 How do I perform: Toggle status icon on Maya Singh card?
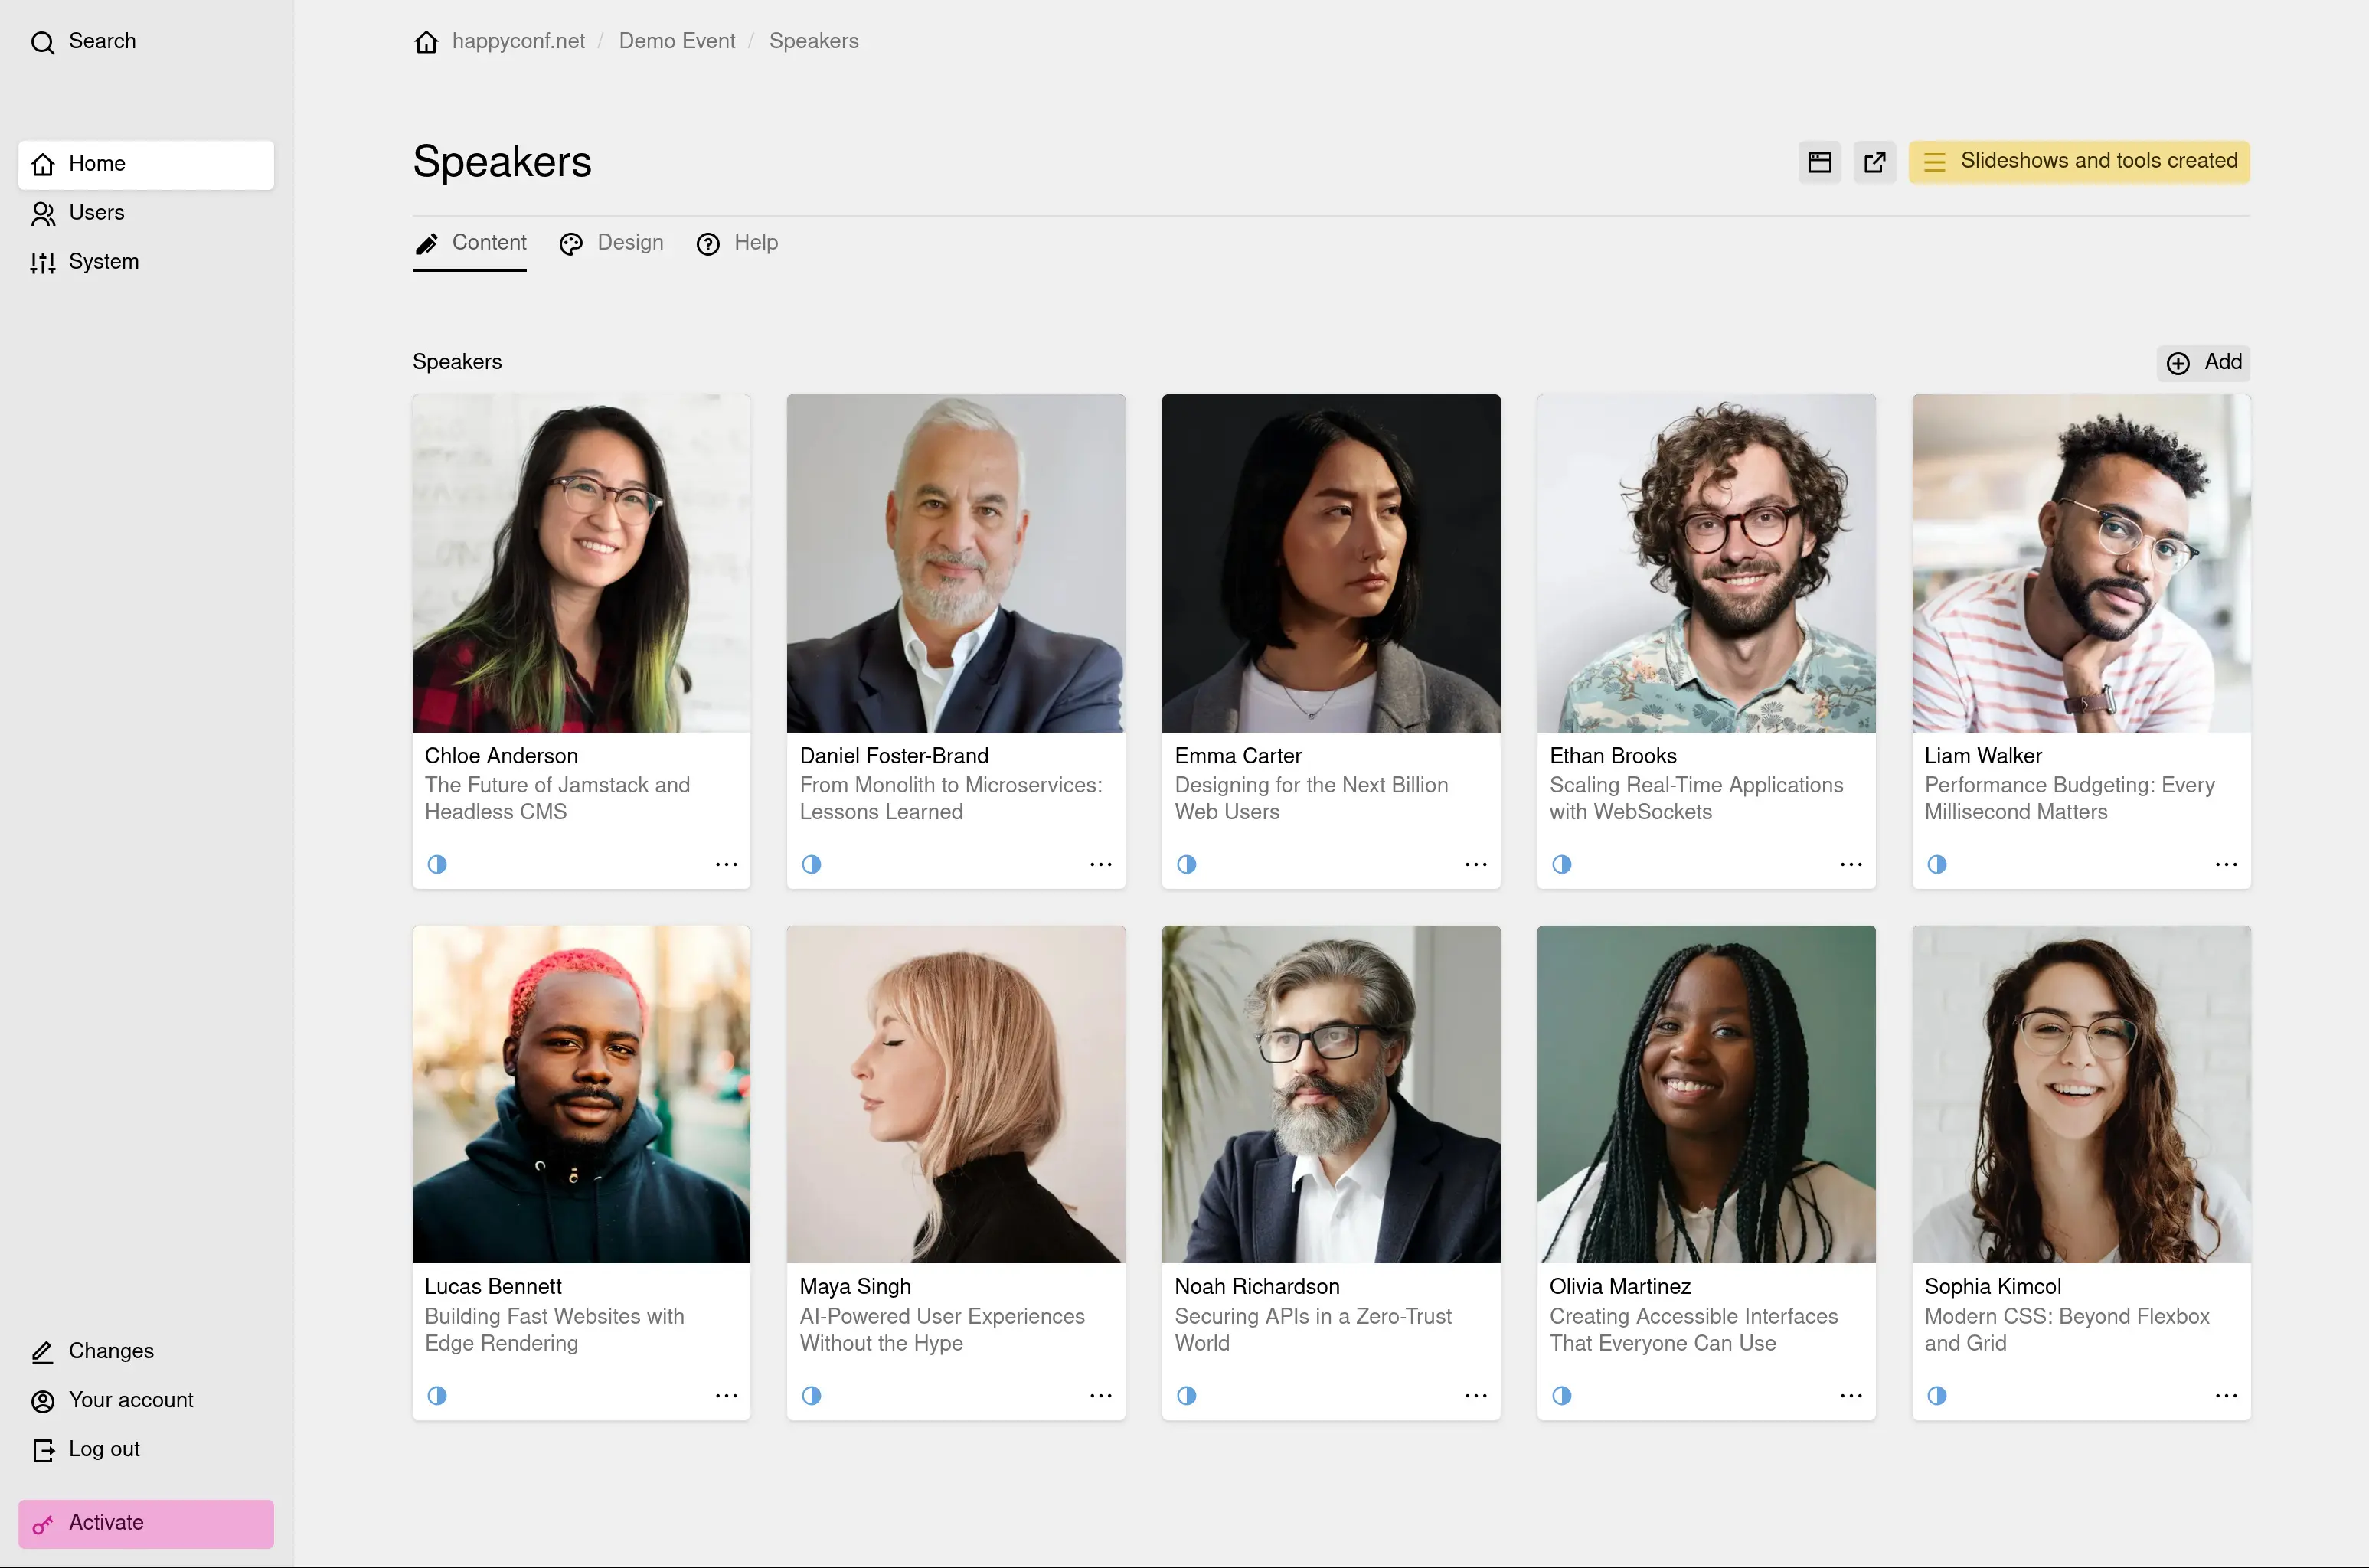(x=811, y=1395)
